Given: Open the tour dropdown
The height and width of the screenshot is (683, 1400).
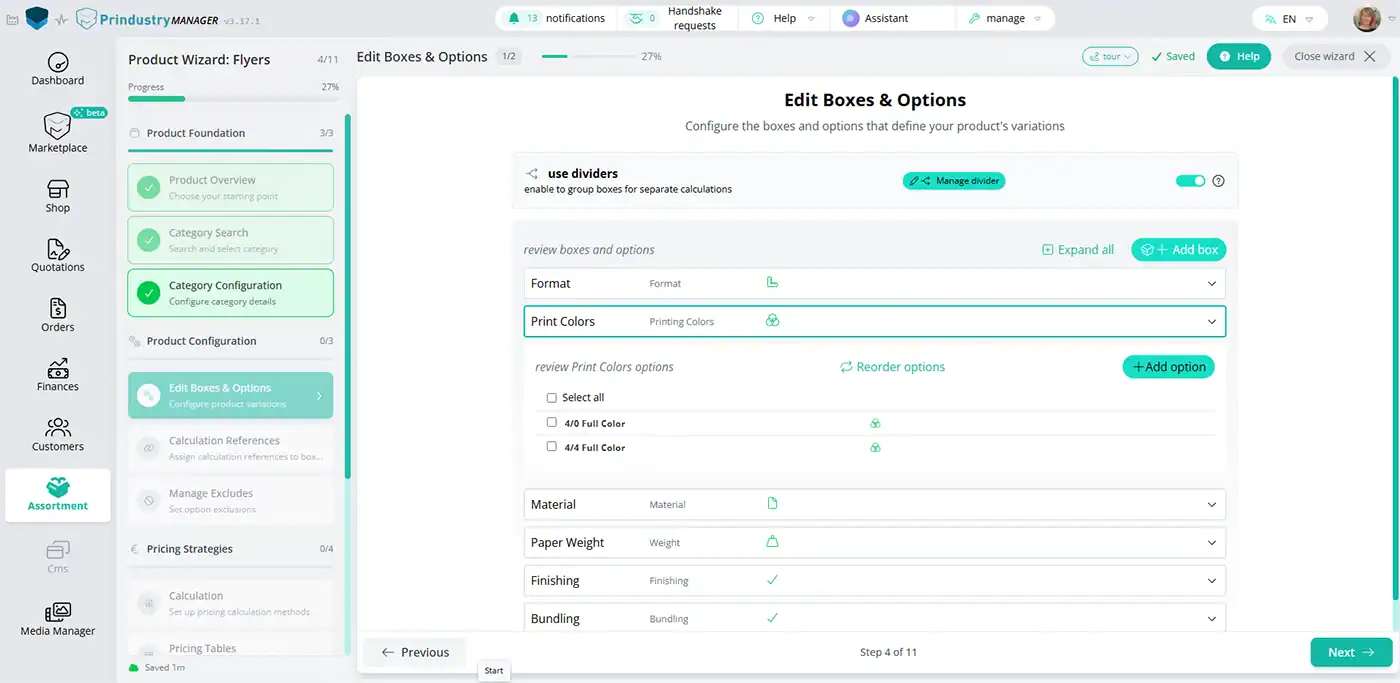Looking at the screenshot, I should (x=1111, y=57).
